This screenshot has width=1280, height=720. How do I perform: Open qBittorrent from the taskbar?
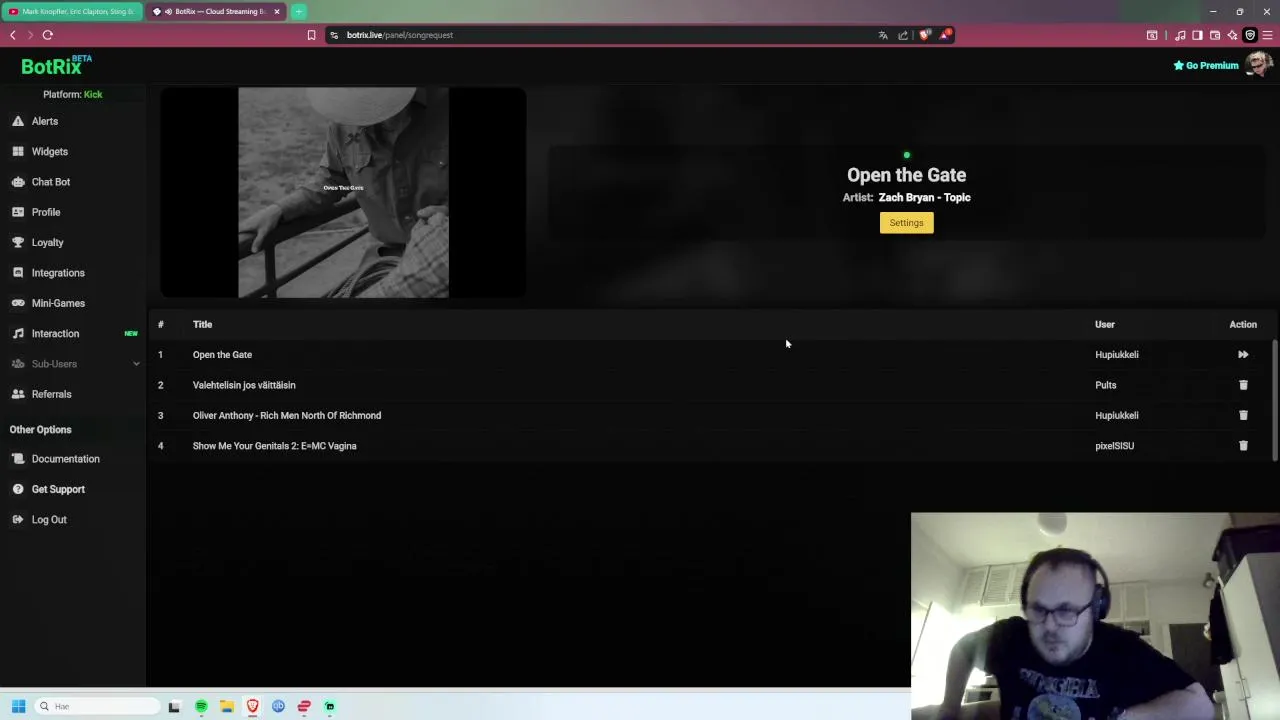pyautogui.click(x=278, y=706)
